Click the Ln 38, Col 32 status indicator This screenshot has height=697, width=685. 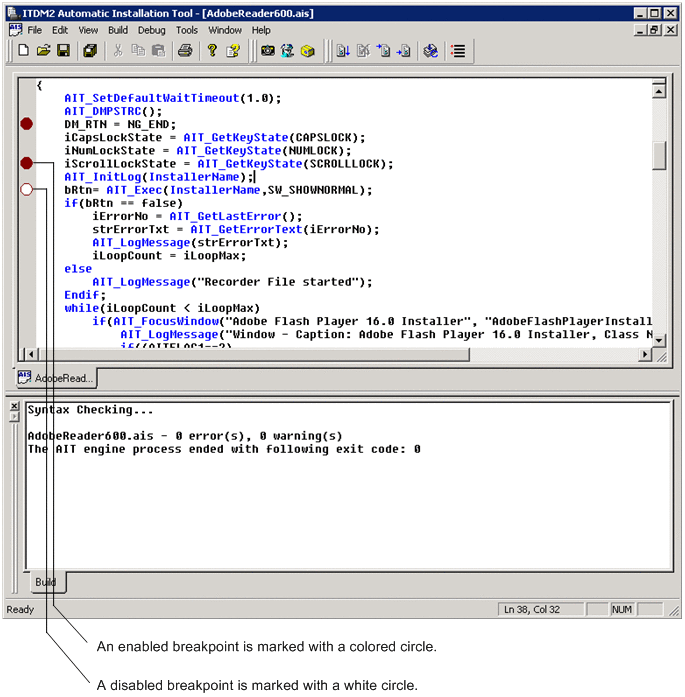[541, 609]
